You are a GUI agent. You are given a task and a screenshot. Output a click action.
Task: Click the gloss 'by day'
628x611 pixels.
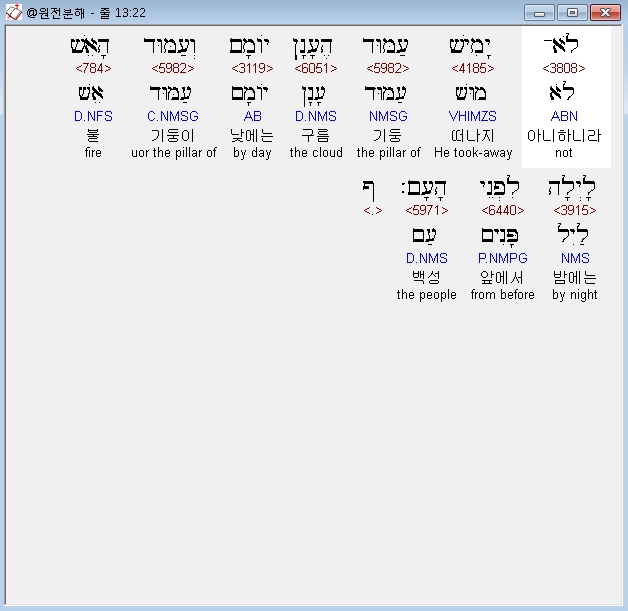[252, 153]
